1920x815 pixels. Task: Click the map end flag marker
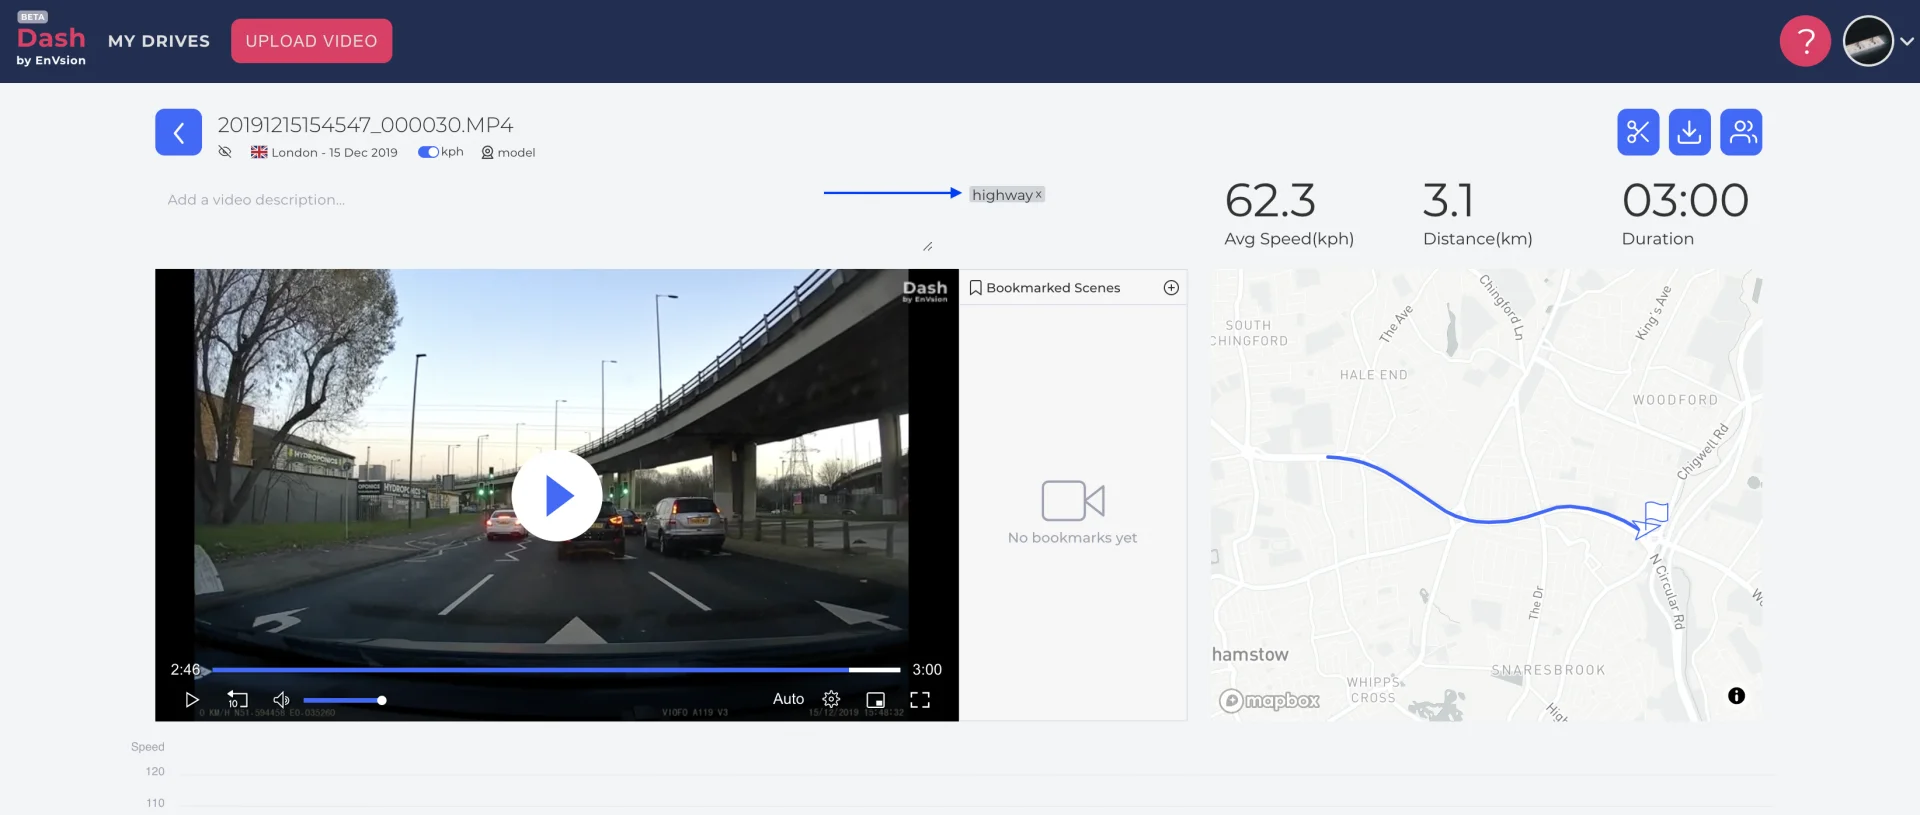pos(1656,513)
